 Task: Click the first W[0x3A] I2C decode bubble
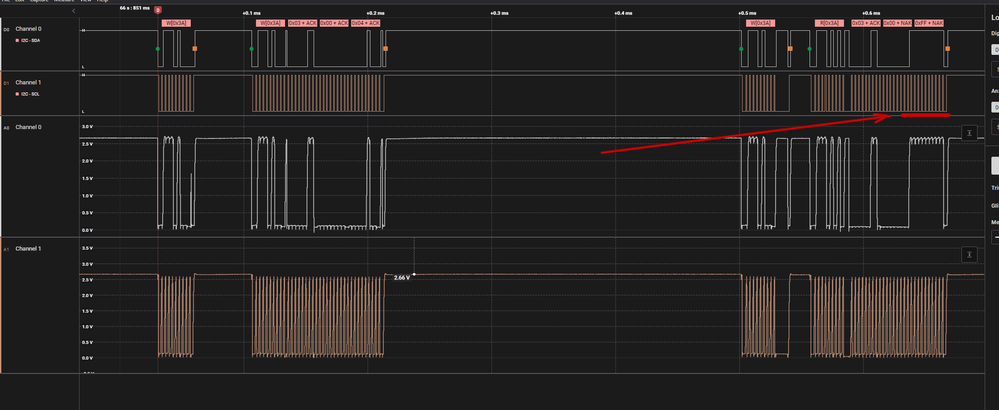(176, 23)
